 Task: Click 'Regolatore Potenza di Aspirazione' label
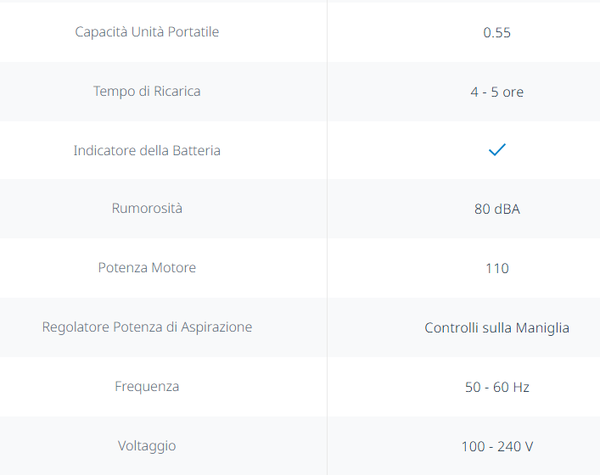(147, 327)
